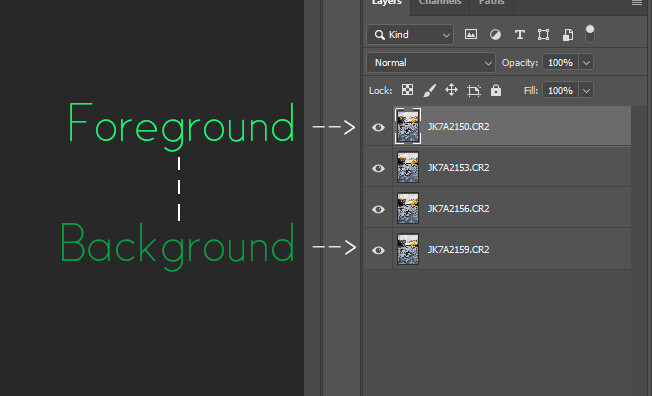Toggle layer filtering on/off switch
Viewport: 652px width, 396px height.
point(590,34)
